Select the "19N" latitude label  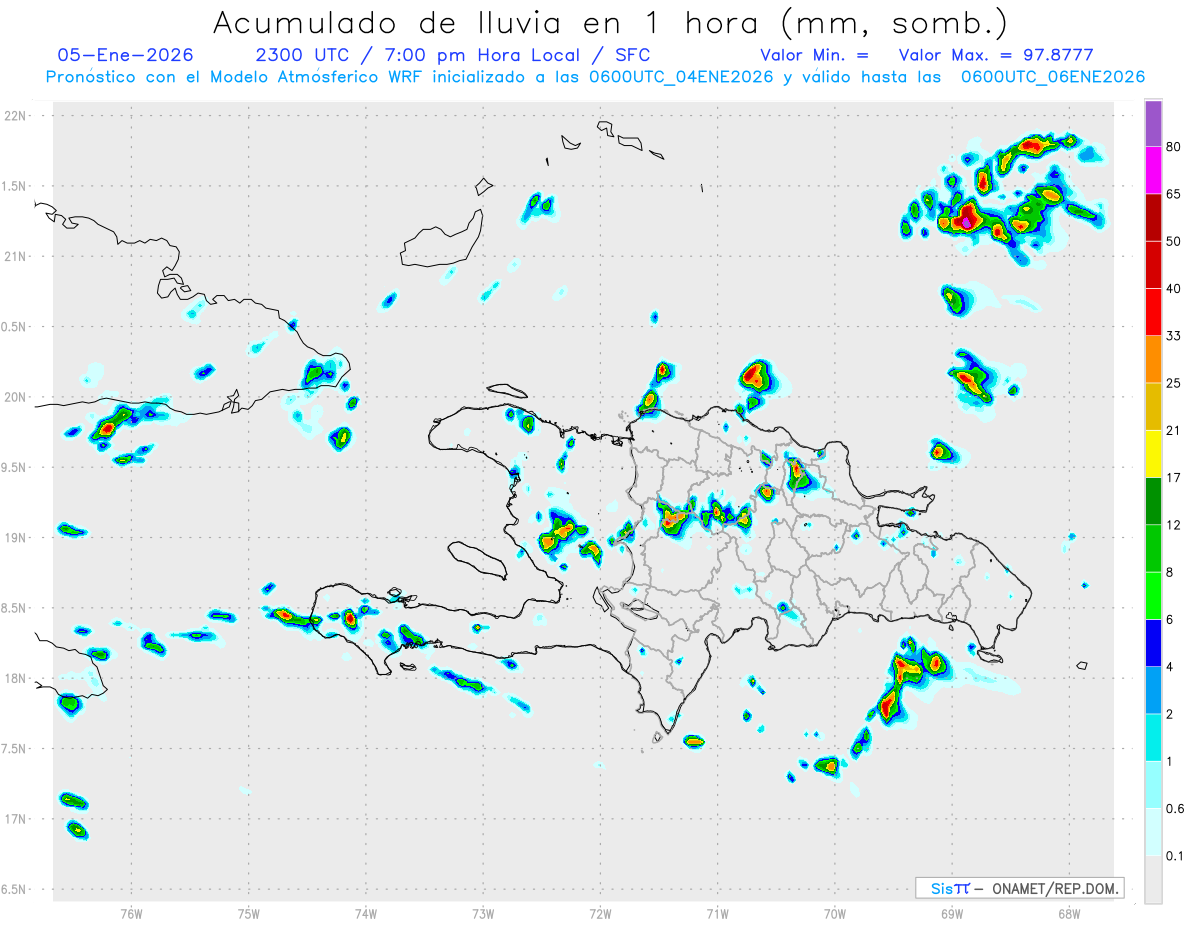pyautogui.click(x=16, y=538)
